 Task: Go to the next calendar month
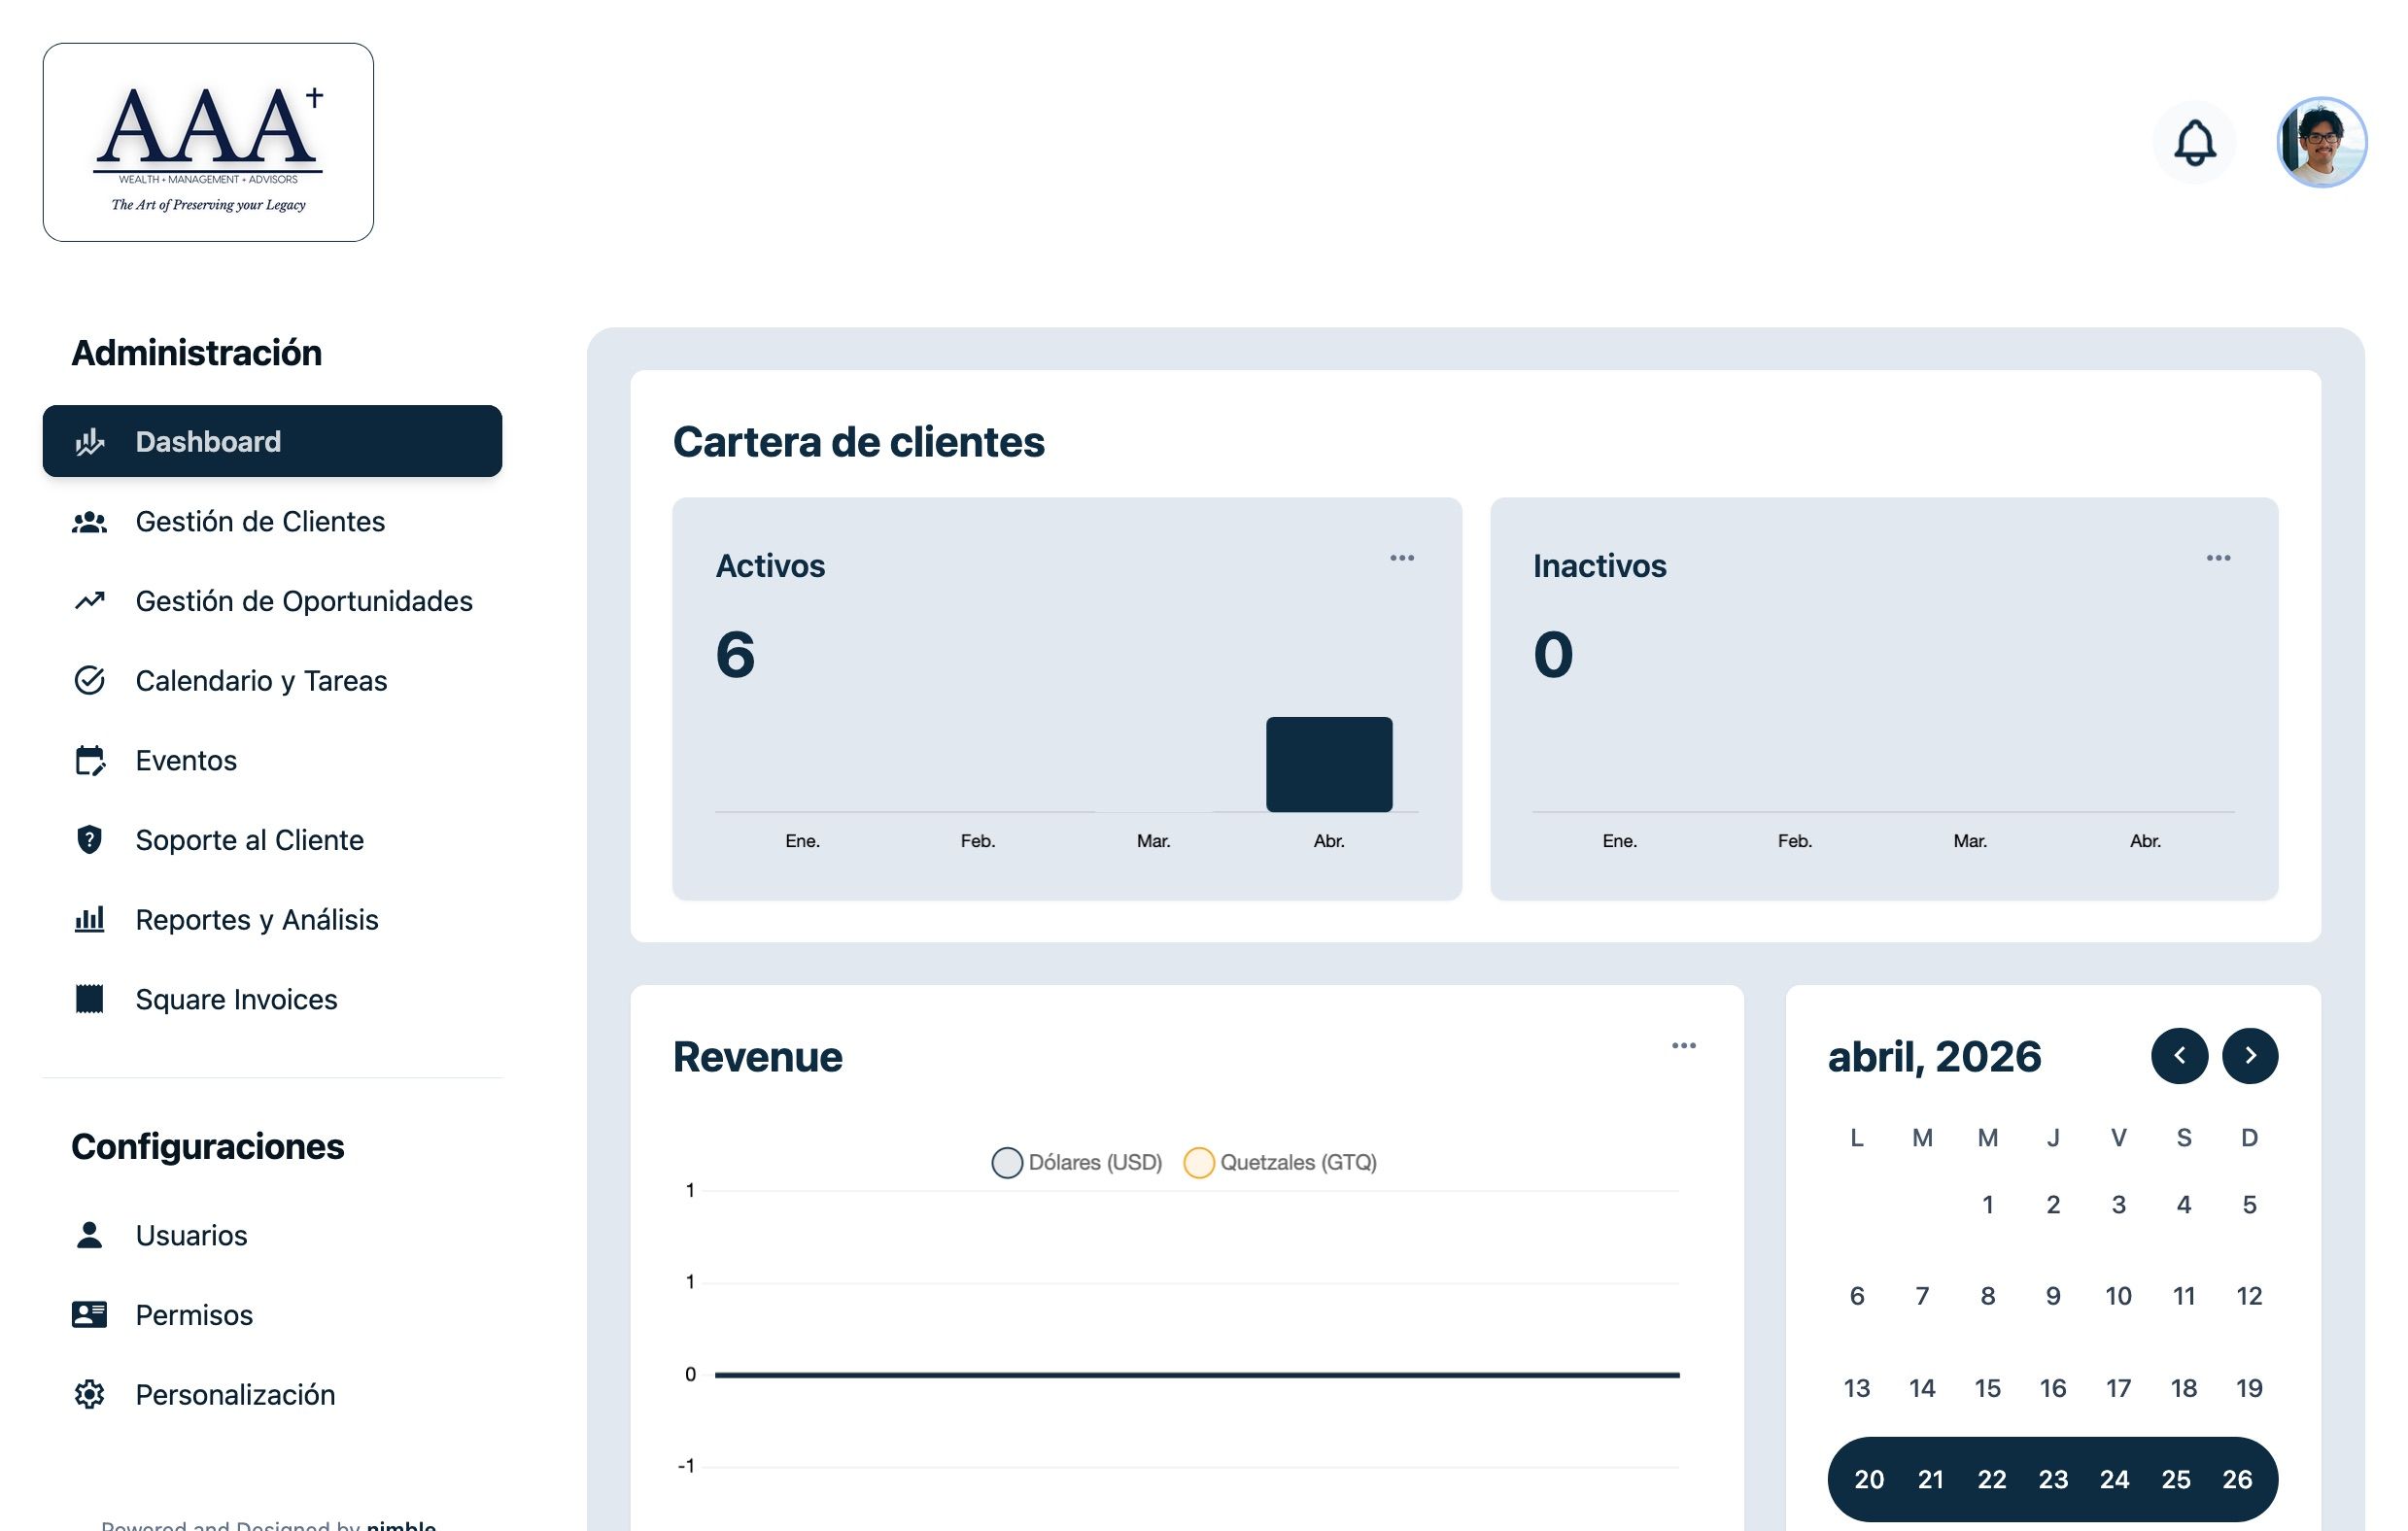point(2250,1056)
